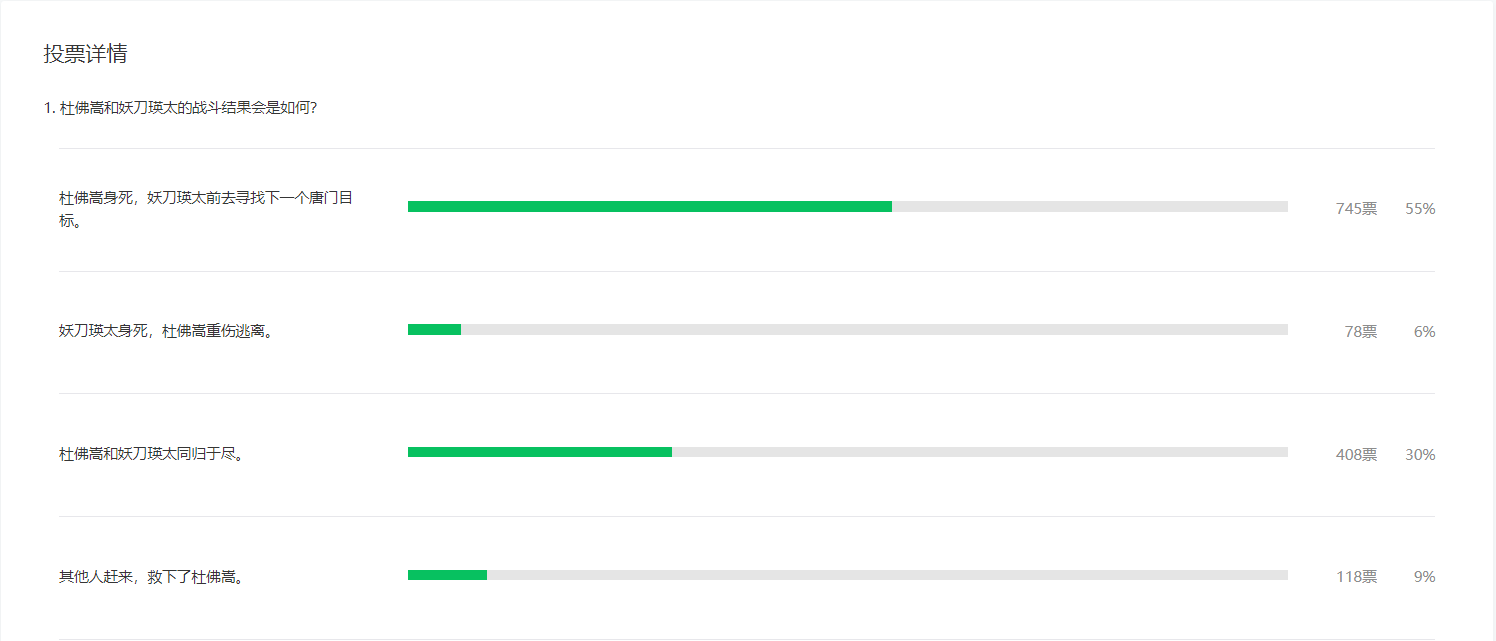The width and height of the screenshot is (1496, 641).
Task: Click the 745票 vote count
Action: 1356,208
